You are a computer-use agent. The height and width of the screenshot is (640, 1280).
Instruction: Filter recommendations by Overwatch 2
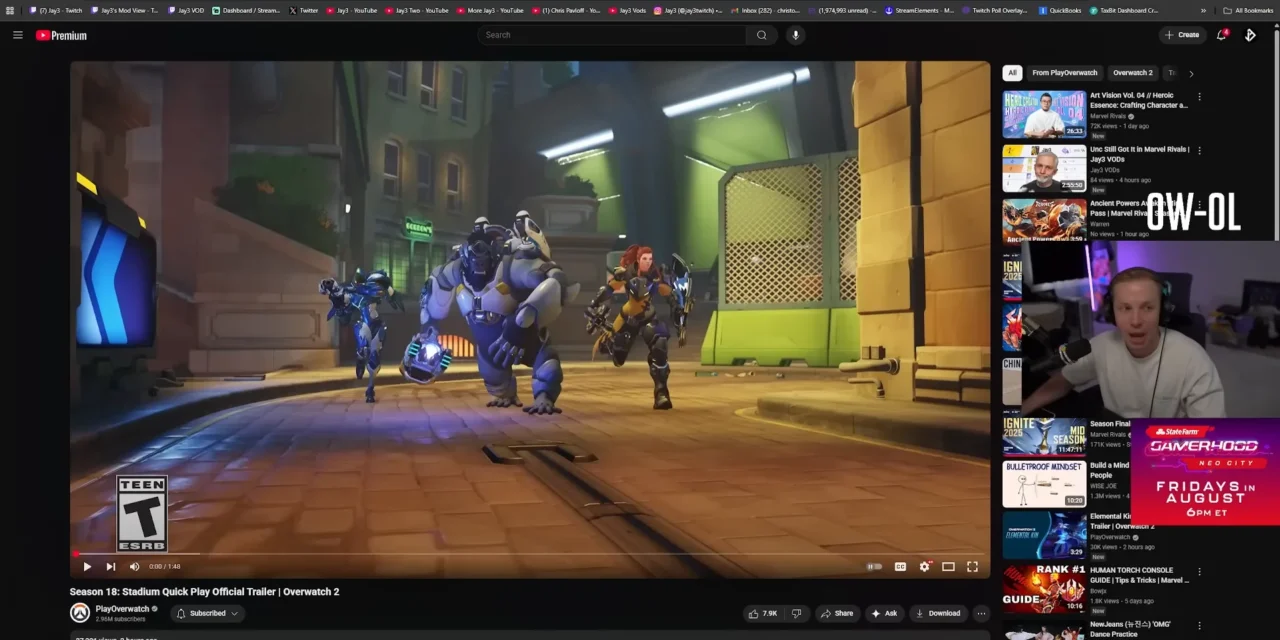1132,72
